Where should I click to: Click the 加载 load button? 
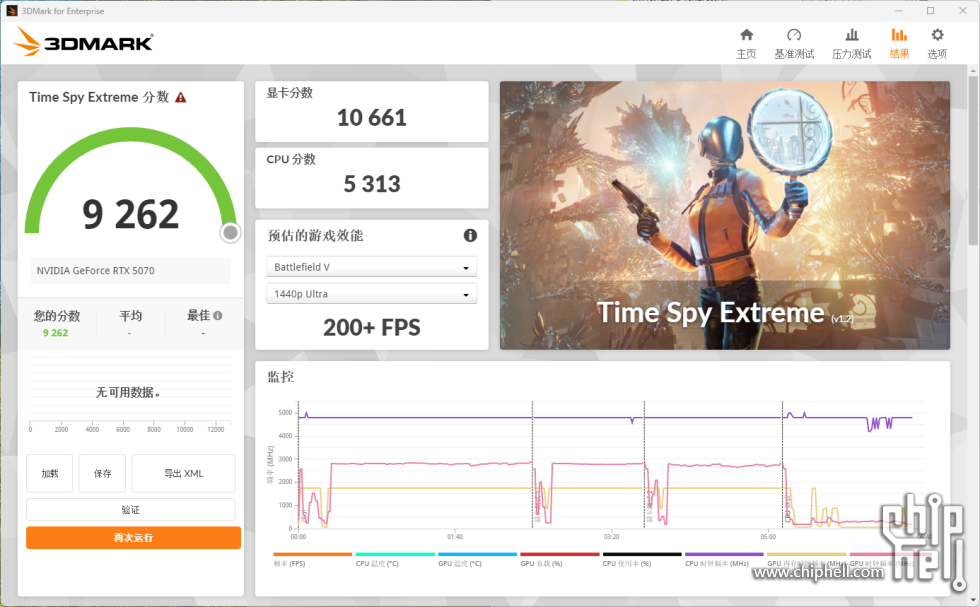tap(49, 473)
